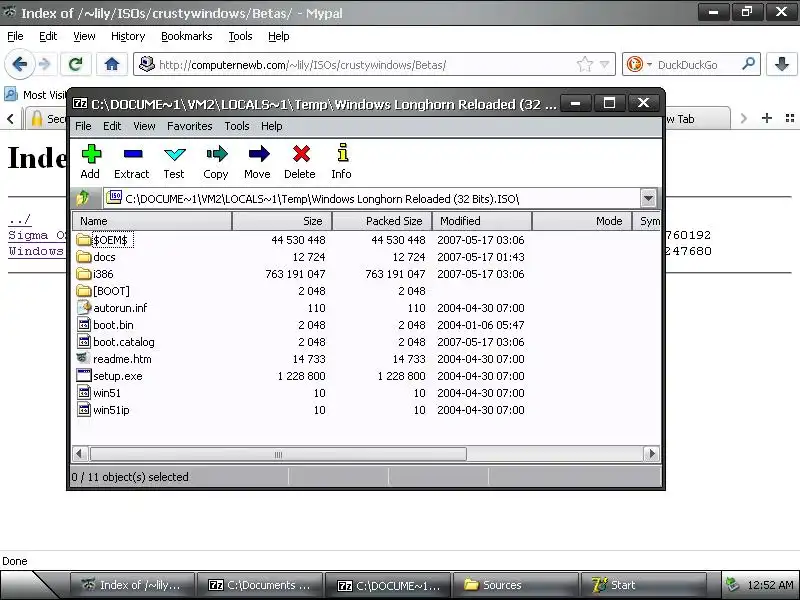Click the 12:52 AM system clock
Screen dimensions: 800x600
pyautogui.click(x=770, y=585)
